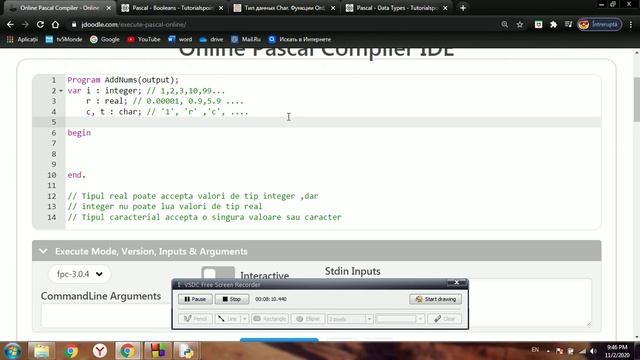Toggle the Interactive mode switch
The width and height of the screenshot is (640, 360).
(x=218, y=273)
